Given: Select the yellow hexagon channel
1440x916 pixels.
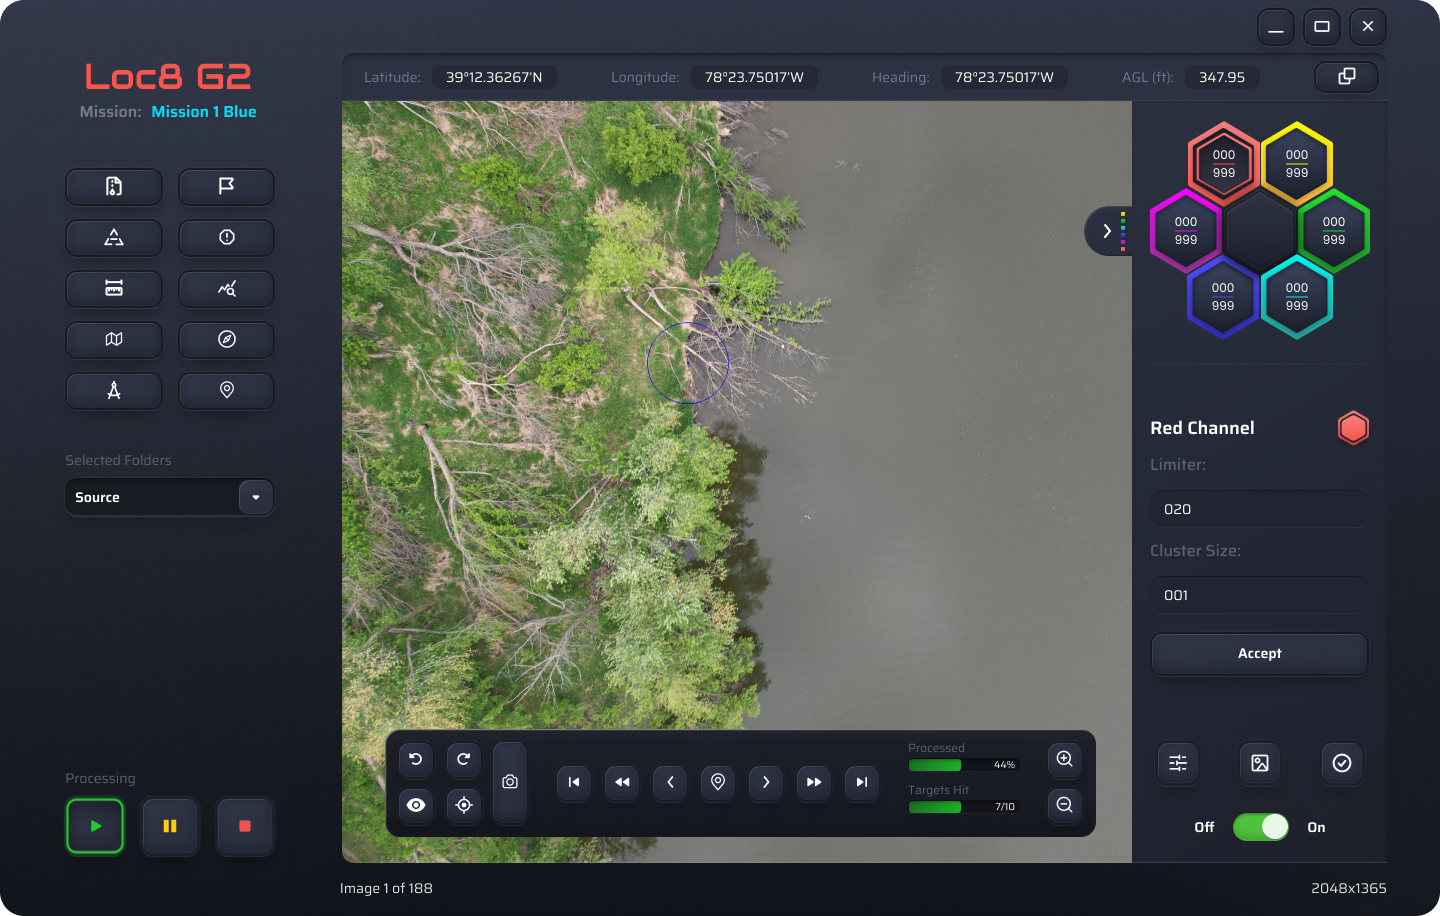Looking at the screenshot, I should coord(1296,164).
